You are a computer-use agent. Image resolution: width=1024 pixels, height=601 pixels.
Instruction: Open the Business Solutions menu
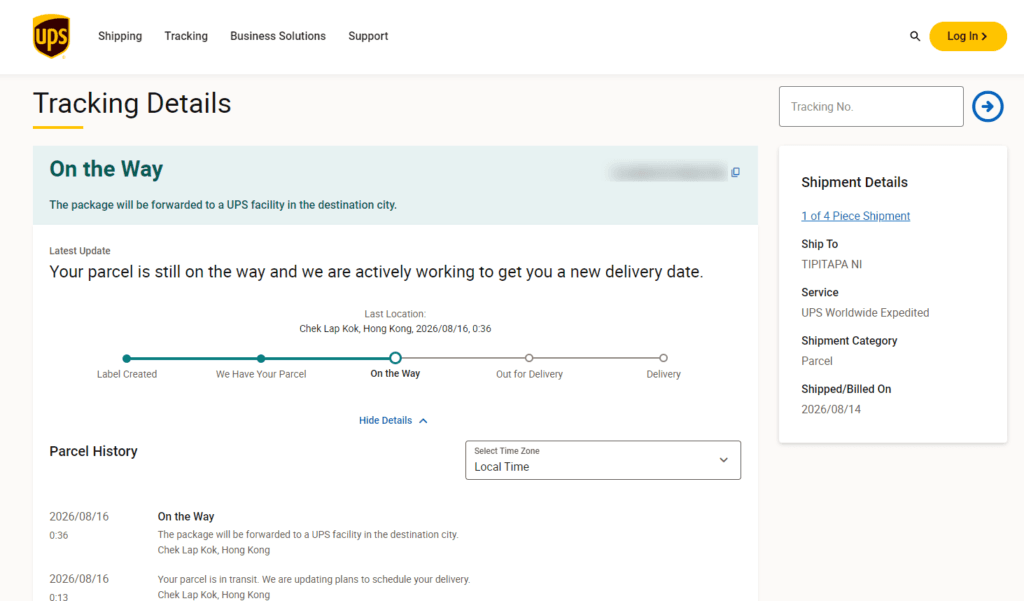pyautogui.click(x=278, y=36)
